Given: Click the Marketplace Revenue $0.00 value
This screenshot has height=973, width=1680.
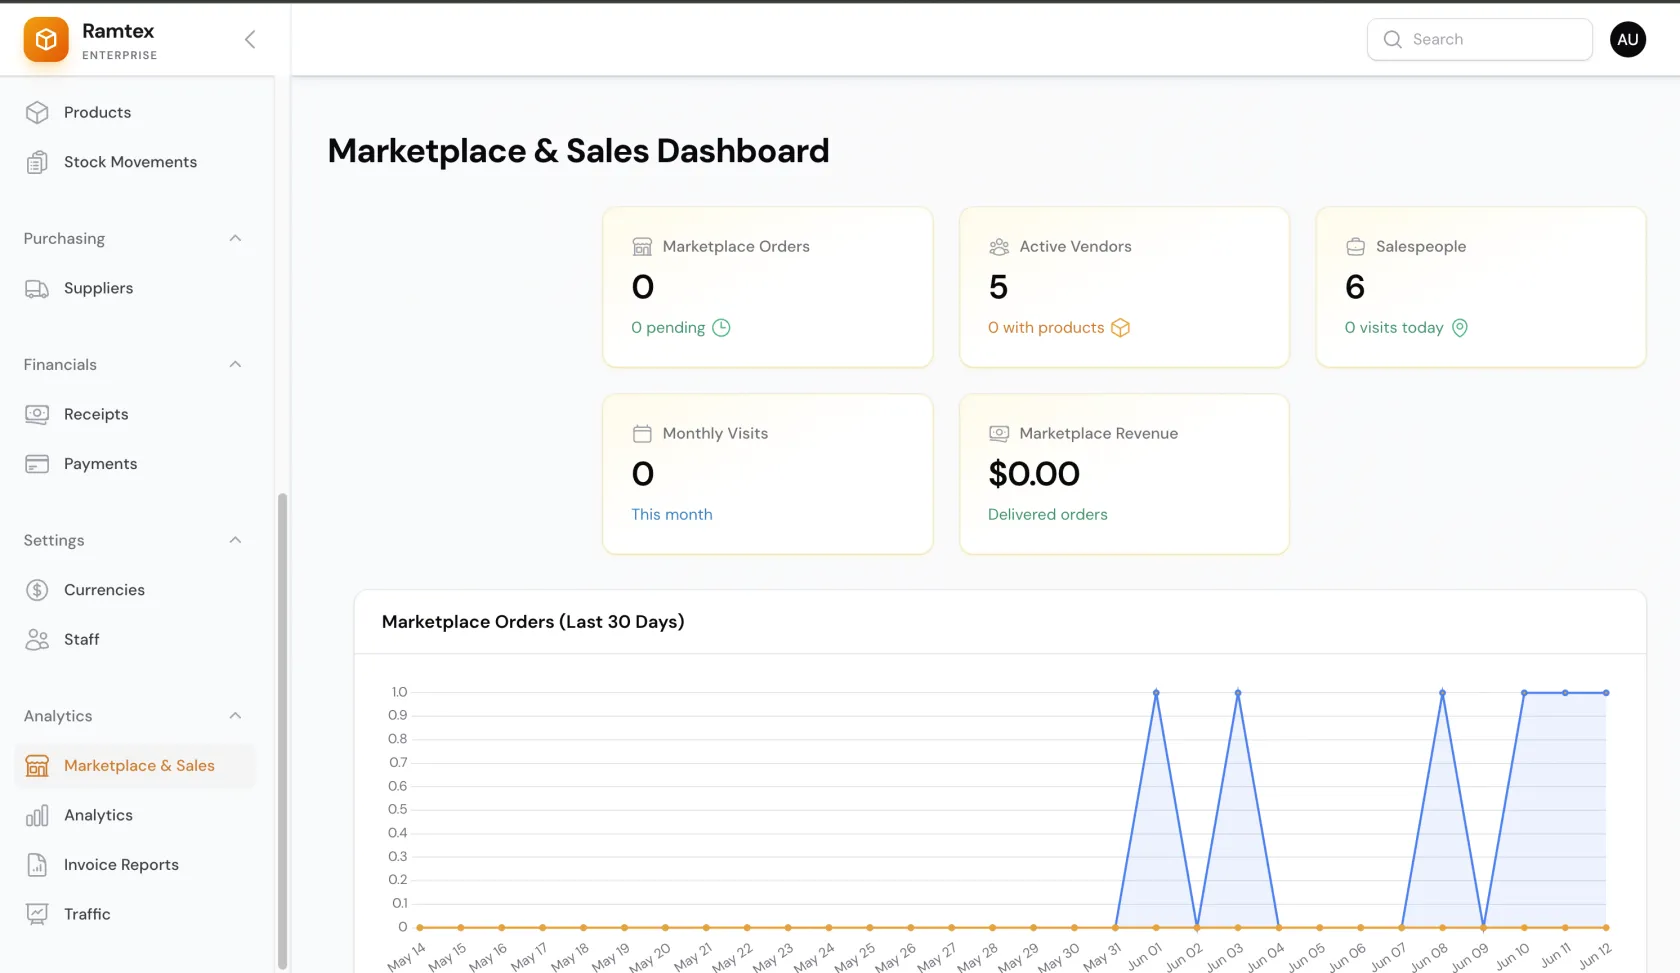Looking at the screenshot, I should [x=1034, y=474].
